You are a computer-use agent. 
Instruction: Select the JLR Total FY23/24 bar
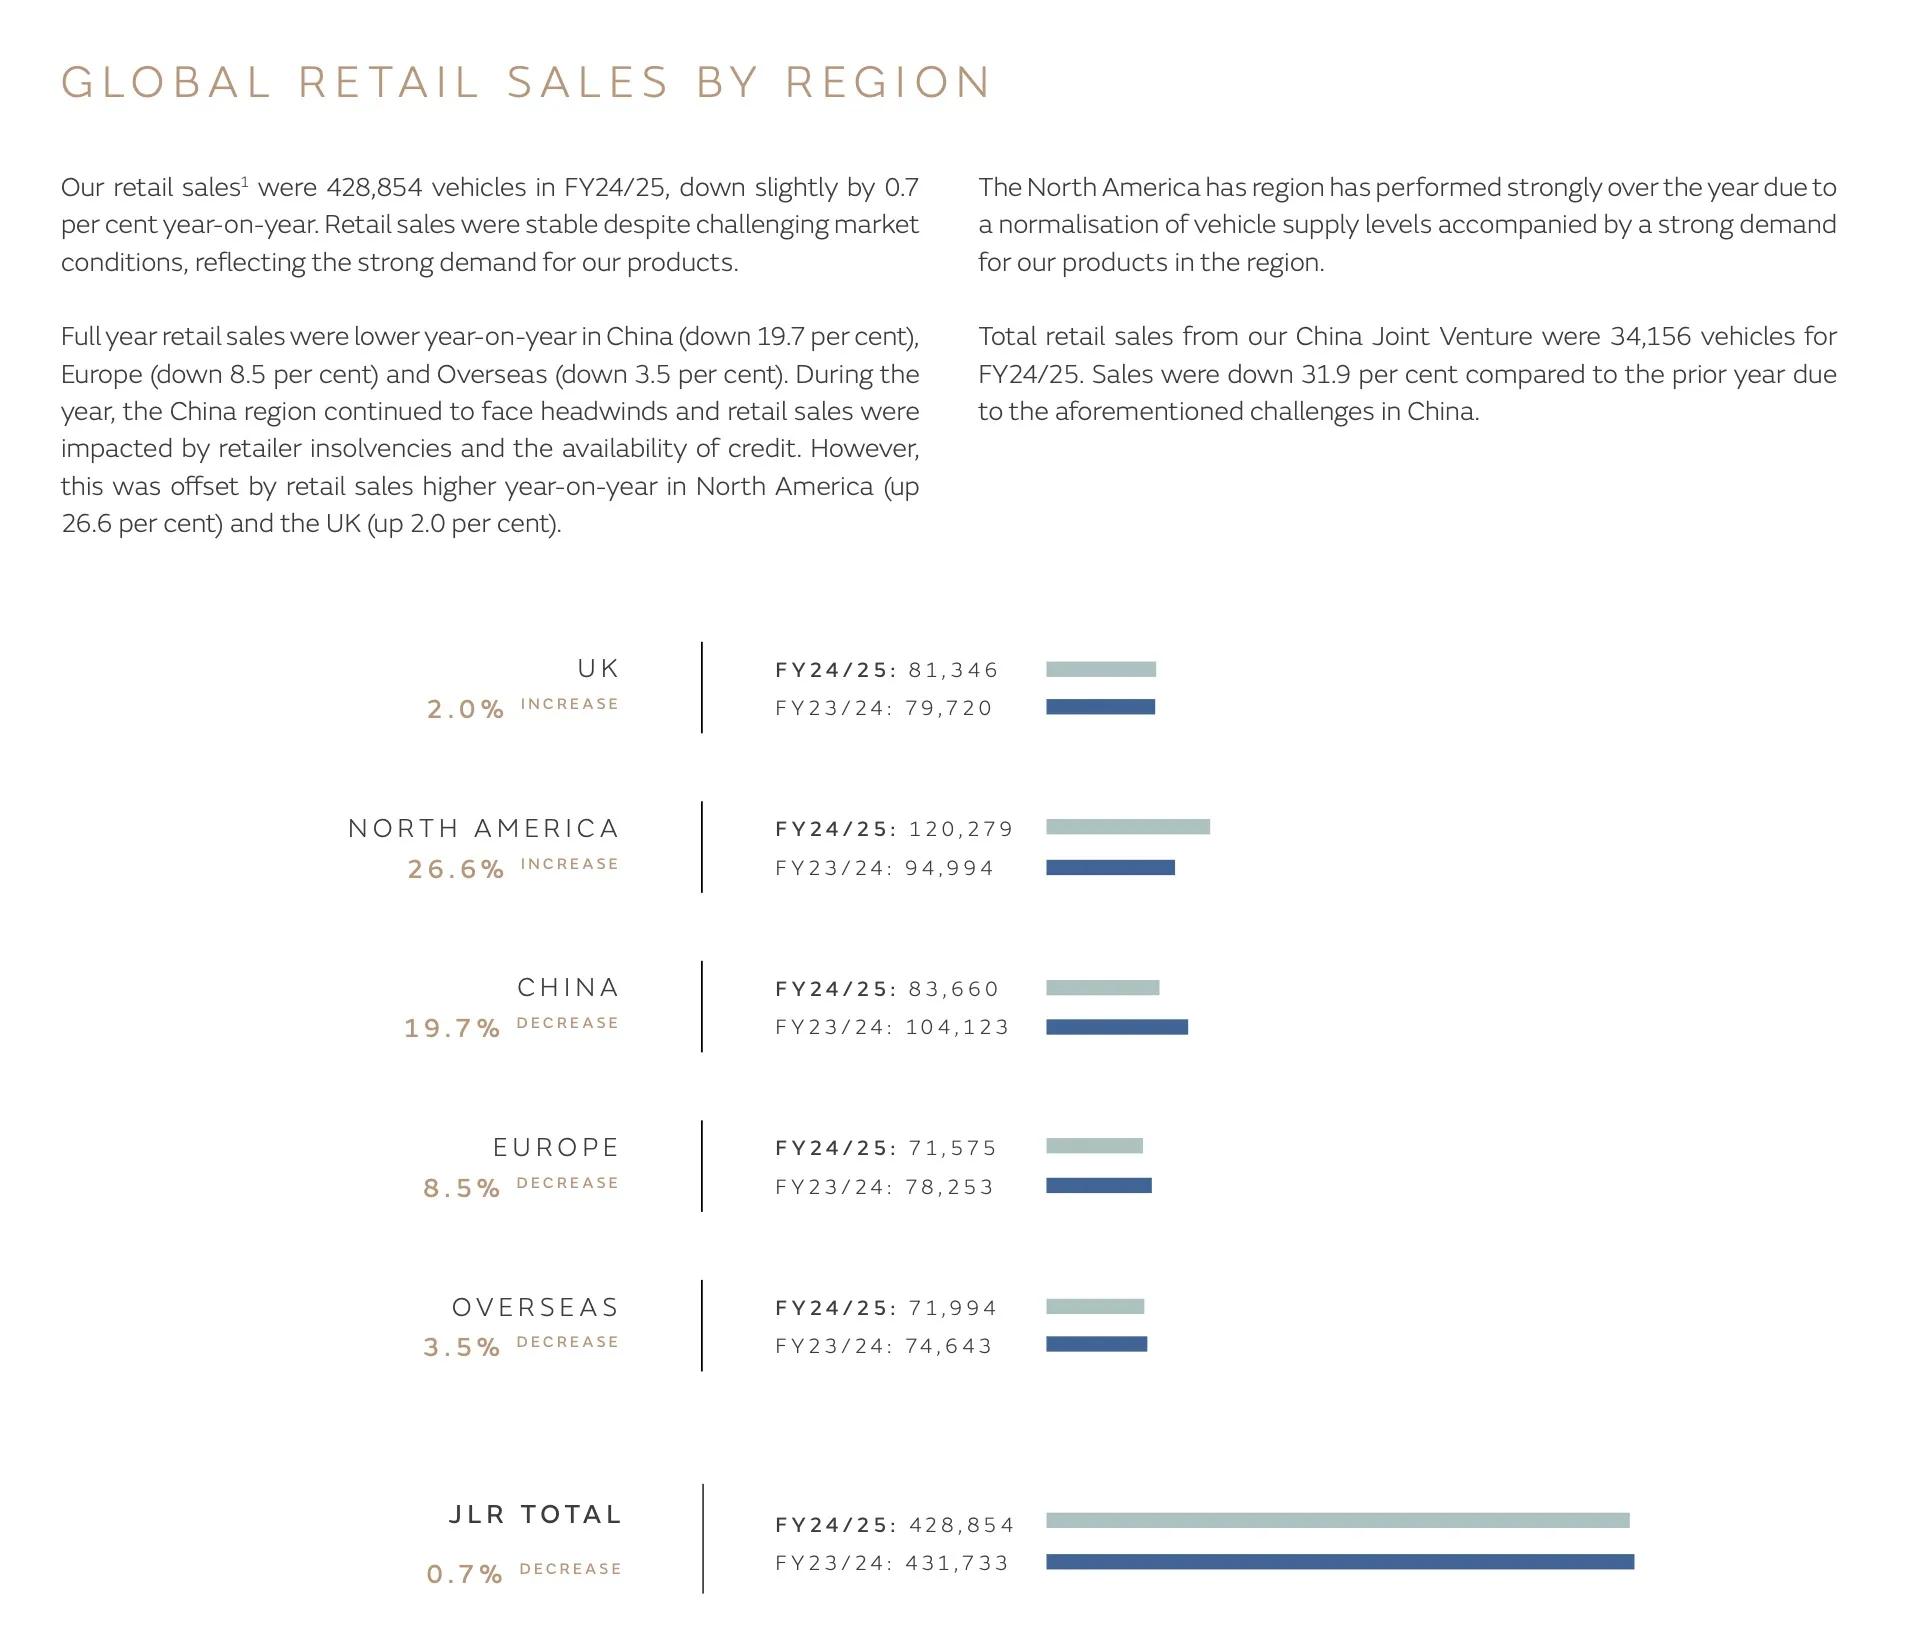[x=1339, y=1562]
